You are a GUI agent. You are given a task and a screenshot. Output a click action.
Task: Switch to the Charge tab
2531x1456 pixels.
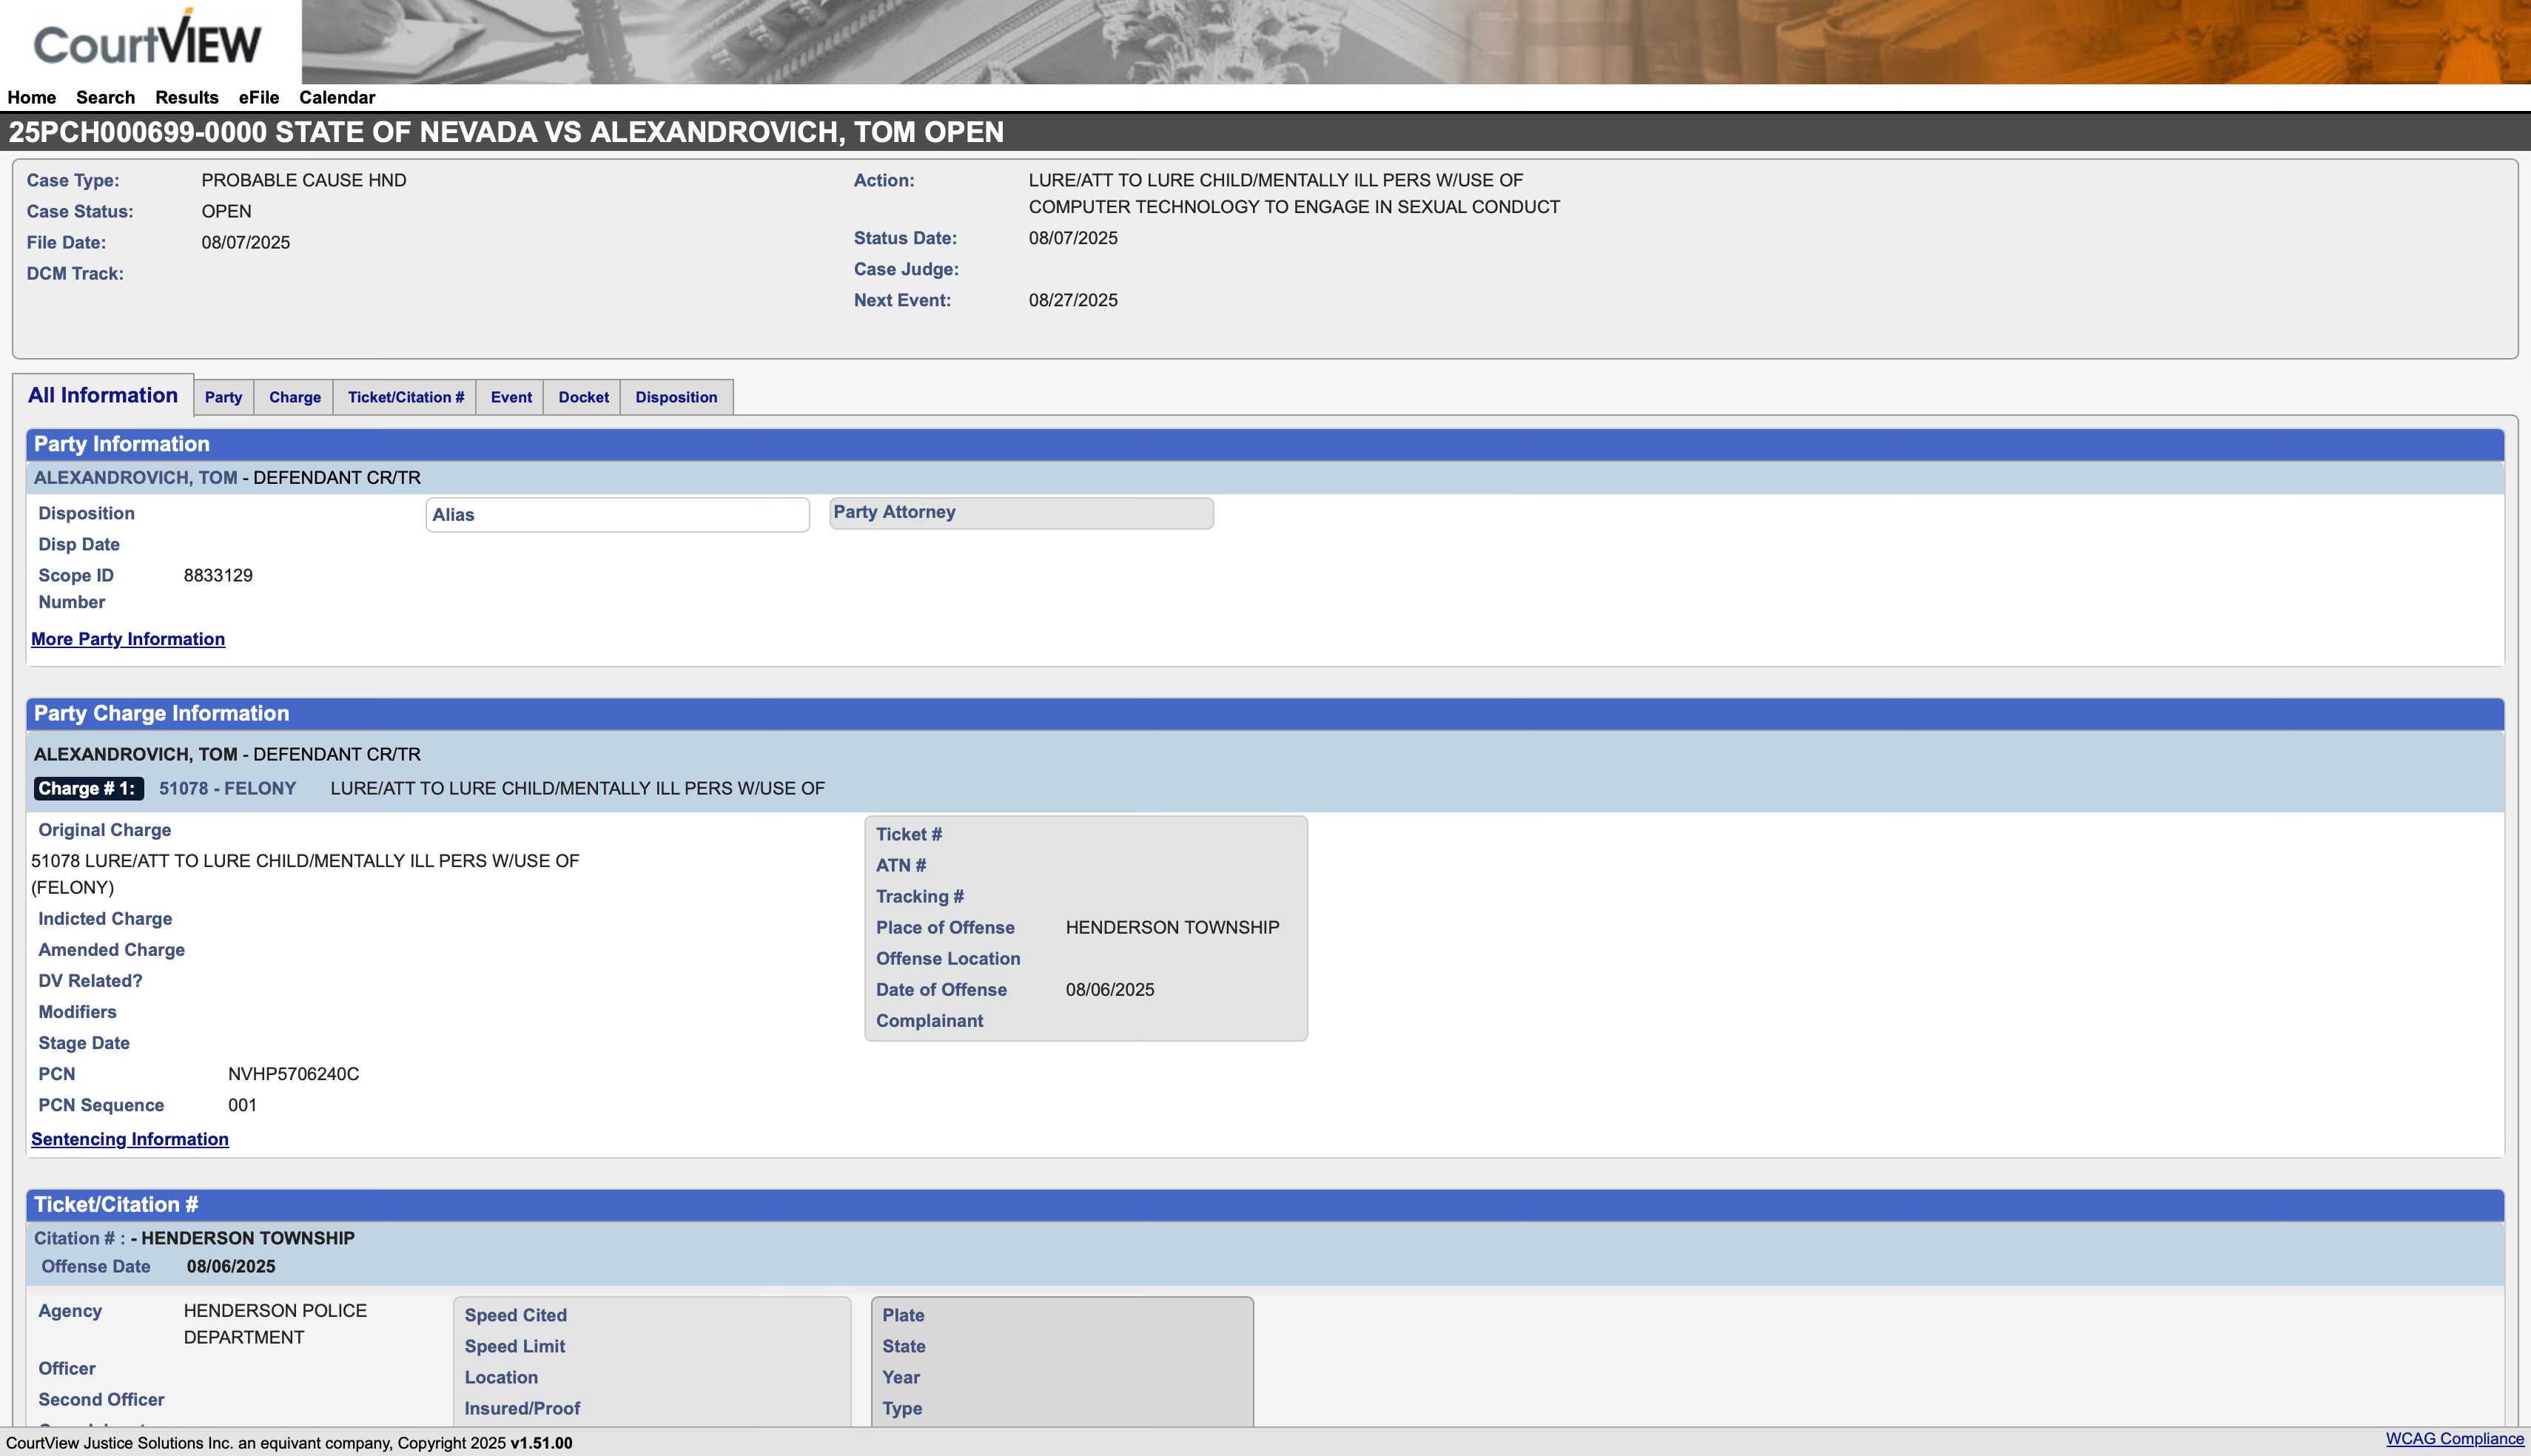click(x=294, y=397)
